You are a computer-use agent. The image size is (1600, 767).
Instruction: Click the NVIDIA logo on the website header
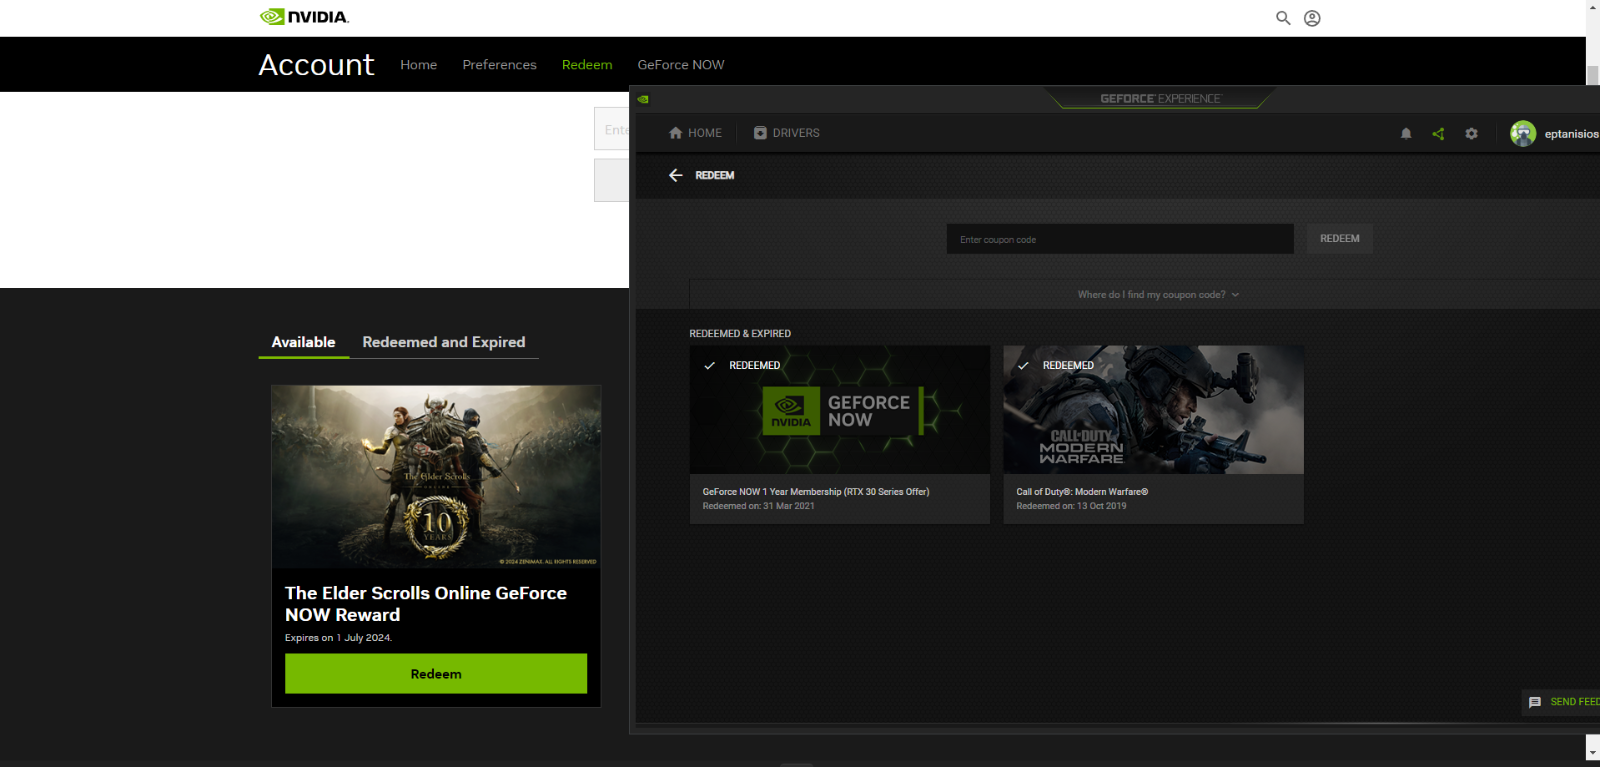pyautogui.click(x=304, y=17)
